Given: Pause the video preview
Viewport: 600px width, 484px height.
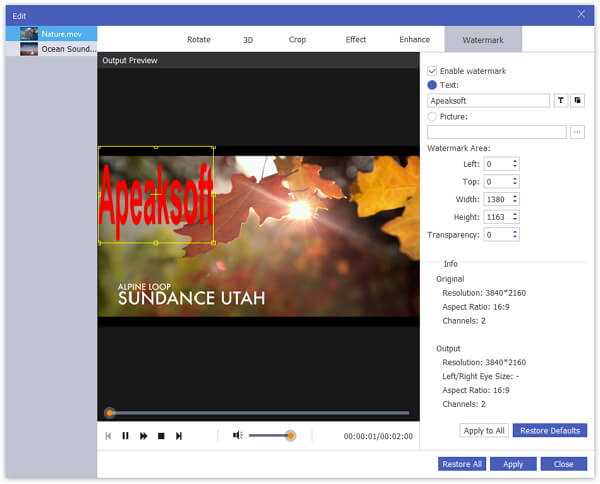Looking at the screenshot, I should 125,436.
